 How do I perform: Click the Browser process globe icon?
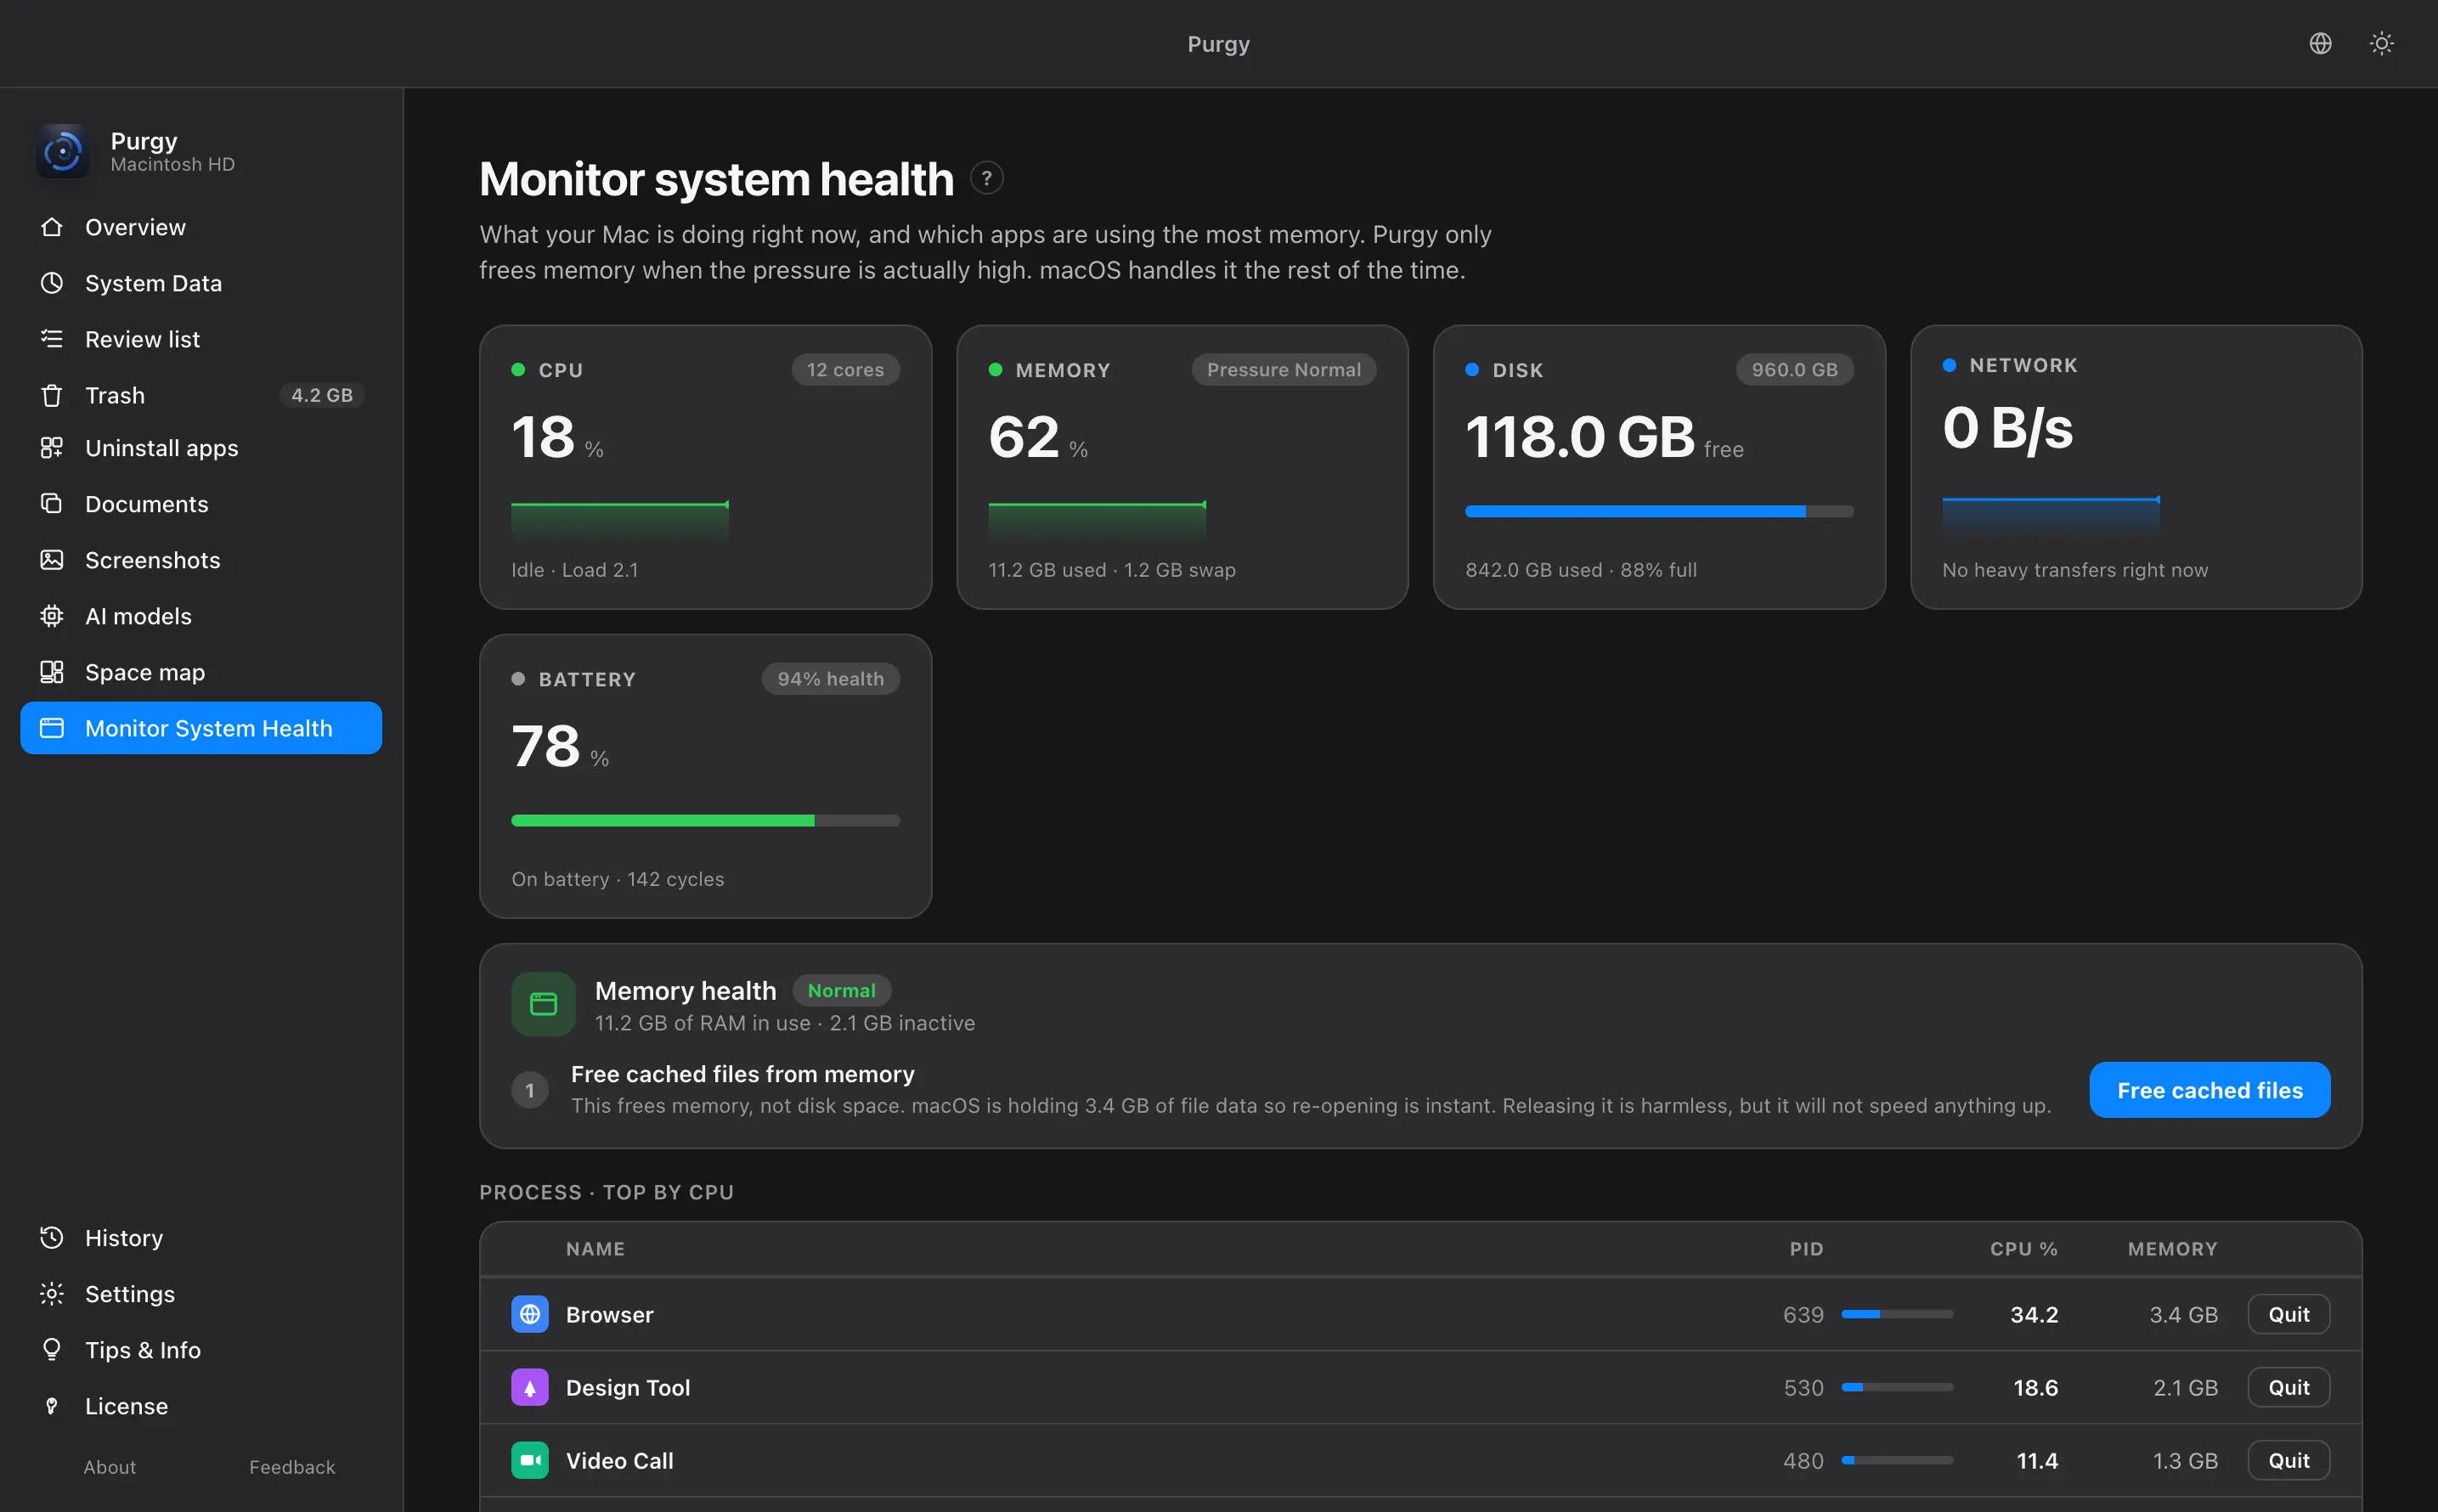(530, 1314)
